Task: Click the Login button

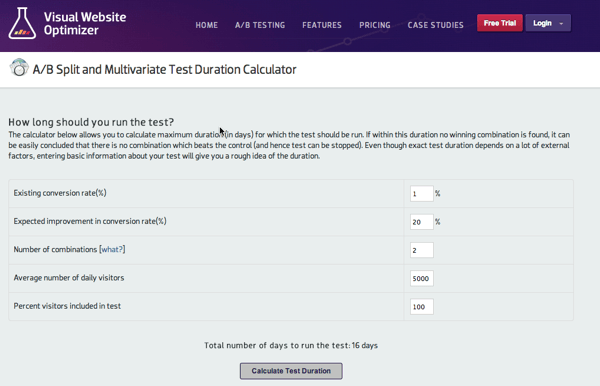Action: point(548,23)
